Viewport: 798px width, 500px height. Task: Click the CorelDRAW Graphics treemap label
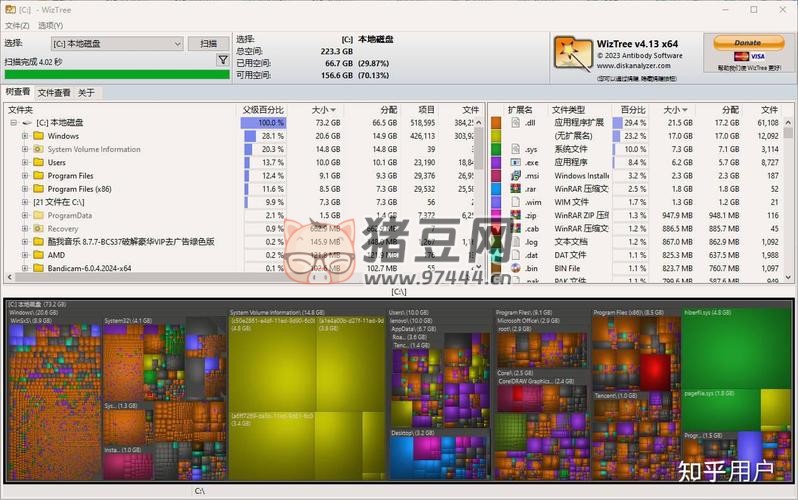click(x=536, y=381)
